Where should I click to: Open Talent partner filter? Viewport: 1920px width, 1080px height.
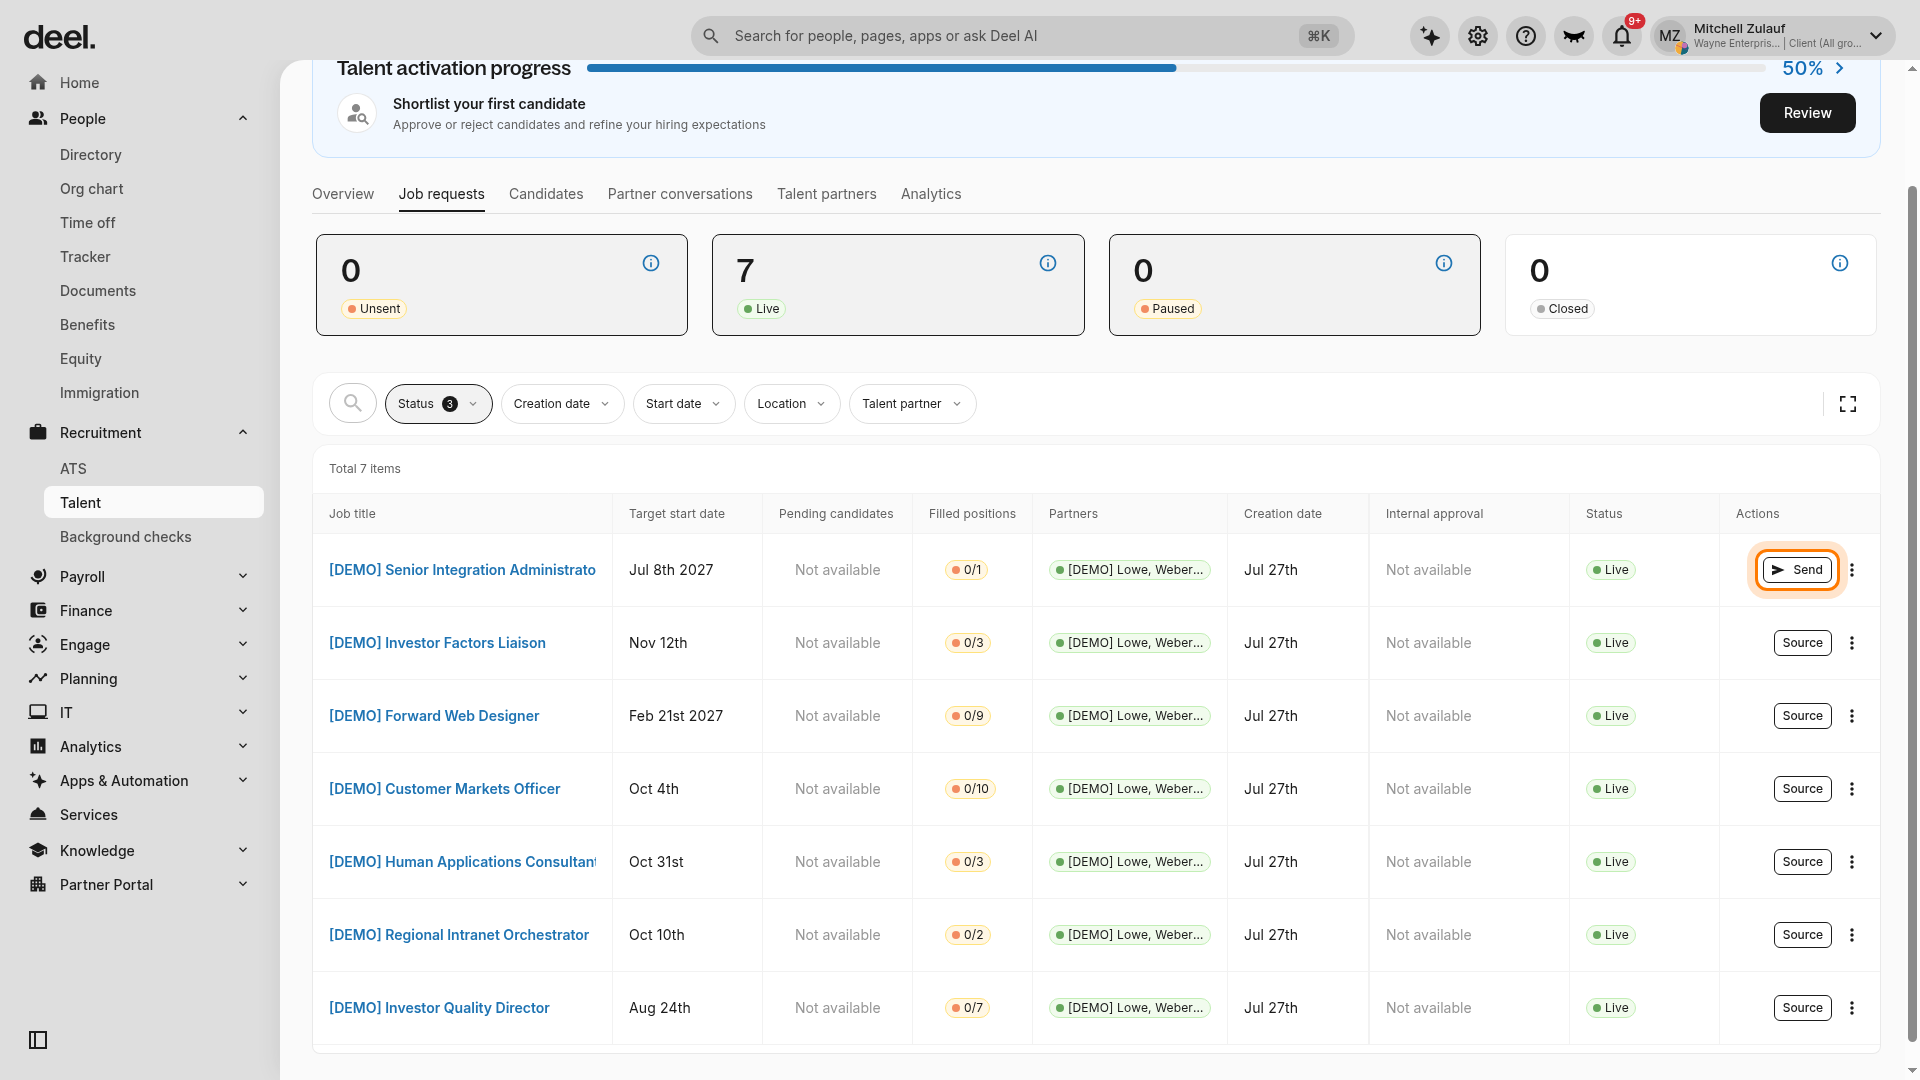(913, 404)
